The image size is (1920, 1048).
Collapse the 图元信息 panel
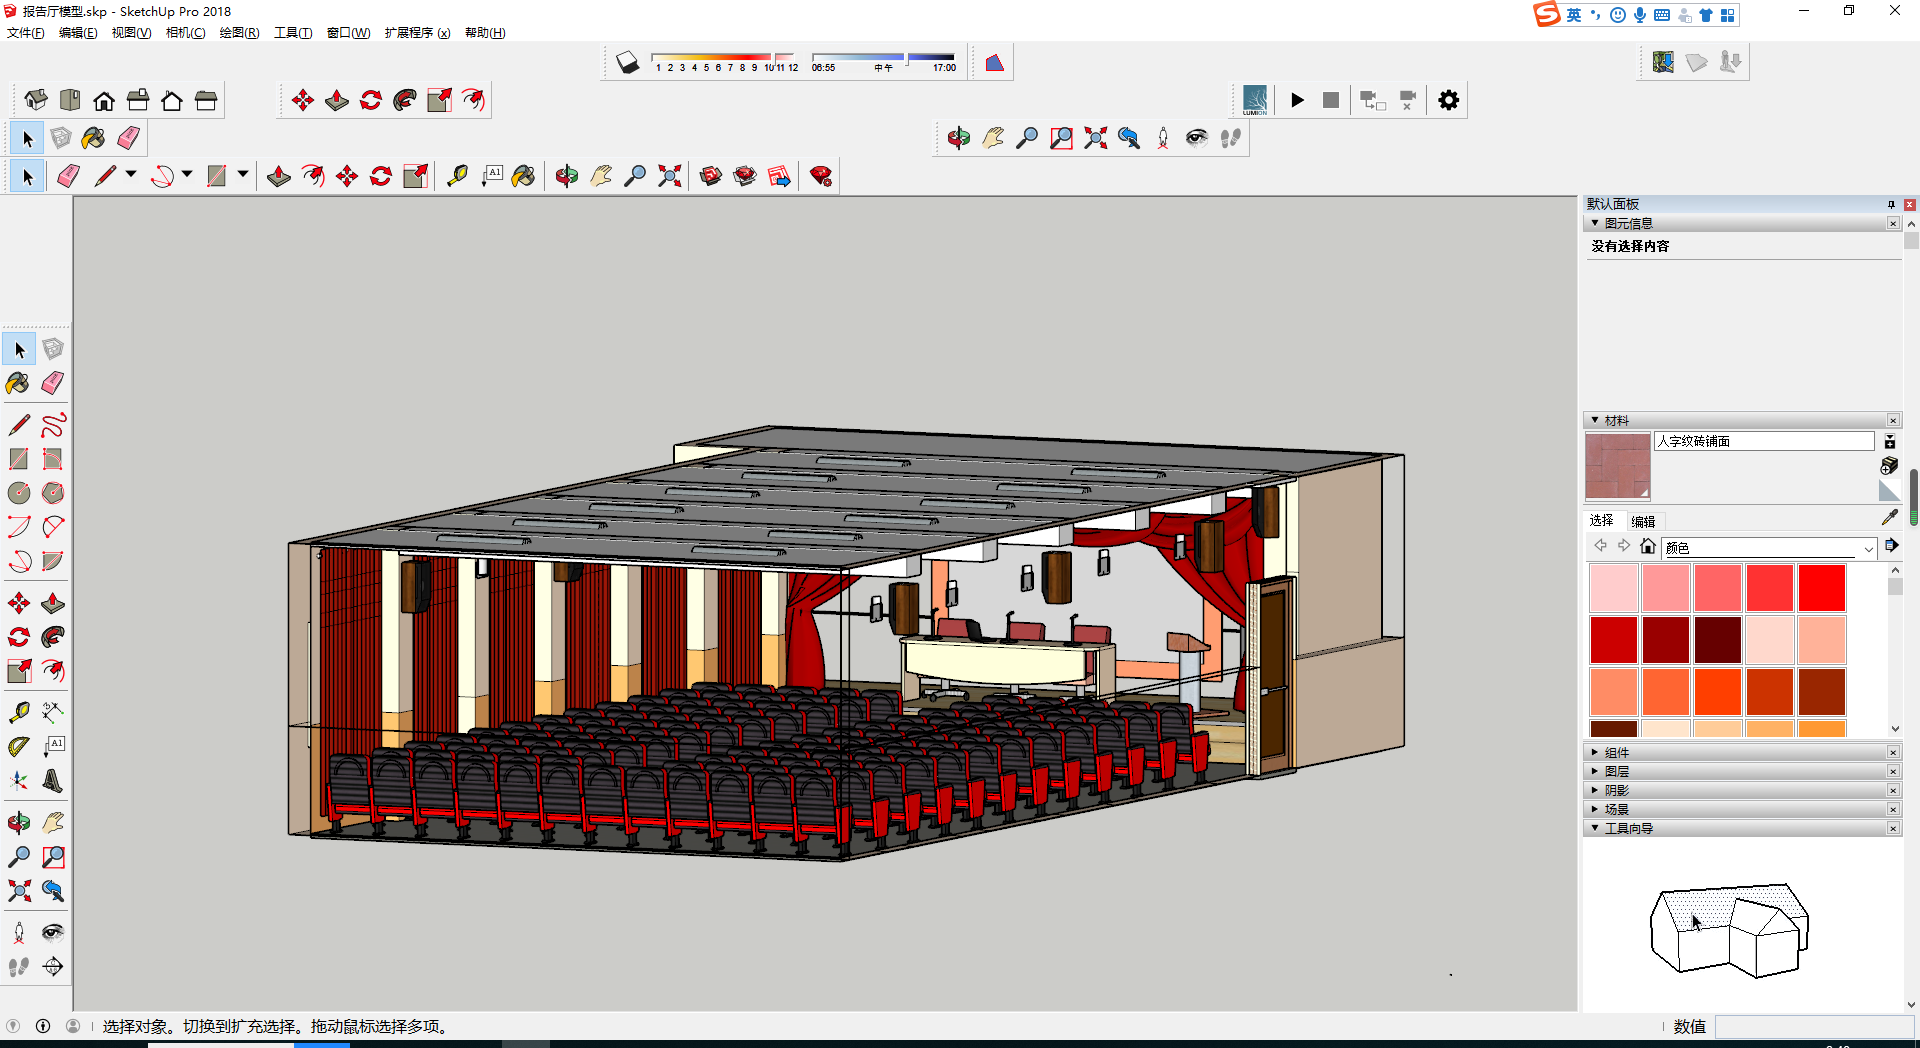1595,223
